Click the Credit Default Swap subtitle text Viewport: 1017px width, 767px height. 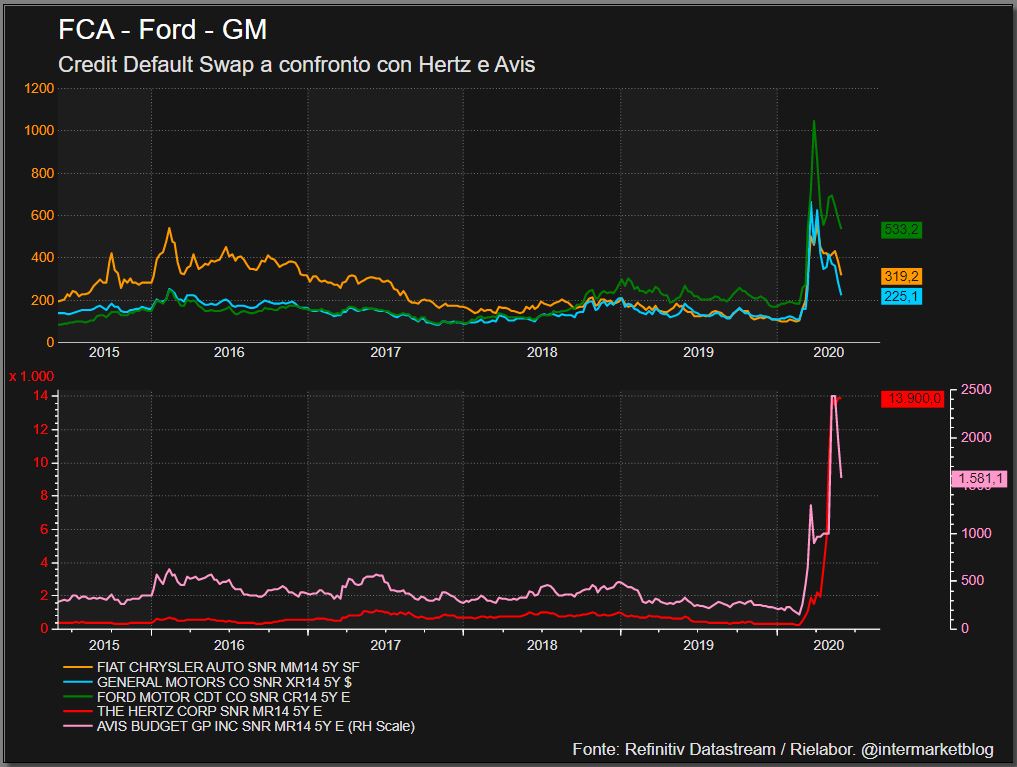click(297, 65)
